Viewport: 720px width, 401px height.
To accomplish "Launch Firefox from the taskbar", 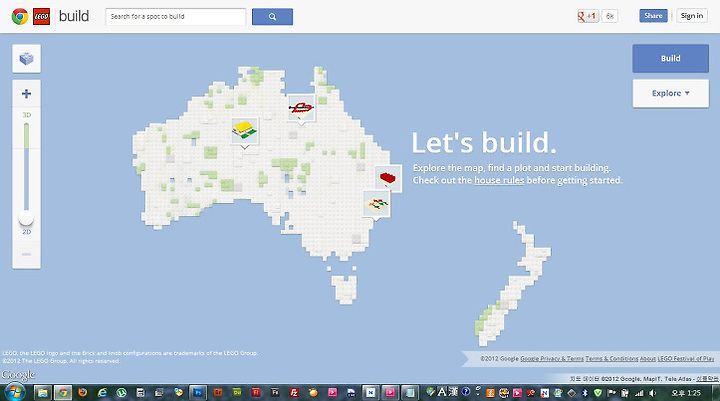I will tap(83, 392).
